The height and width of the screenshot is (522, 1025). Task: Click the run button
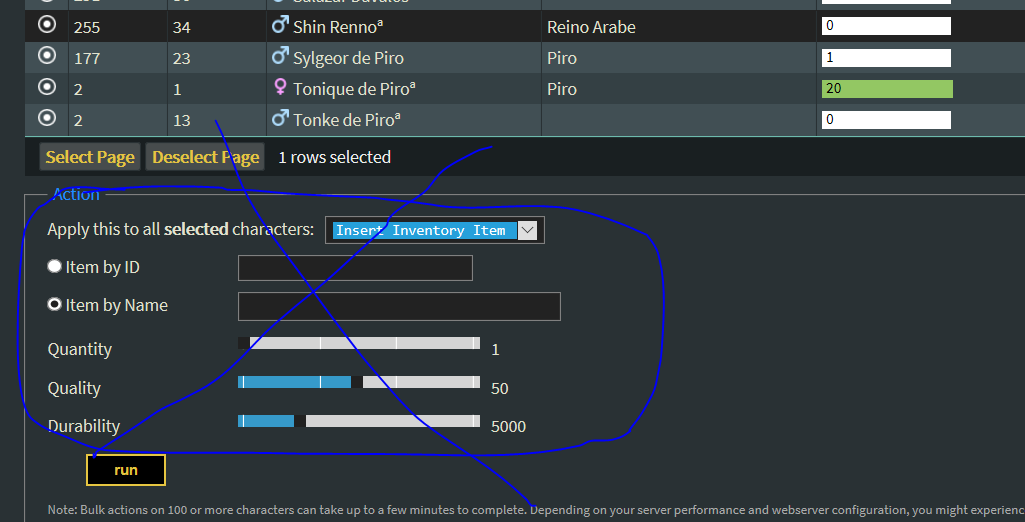[126, 470]
